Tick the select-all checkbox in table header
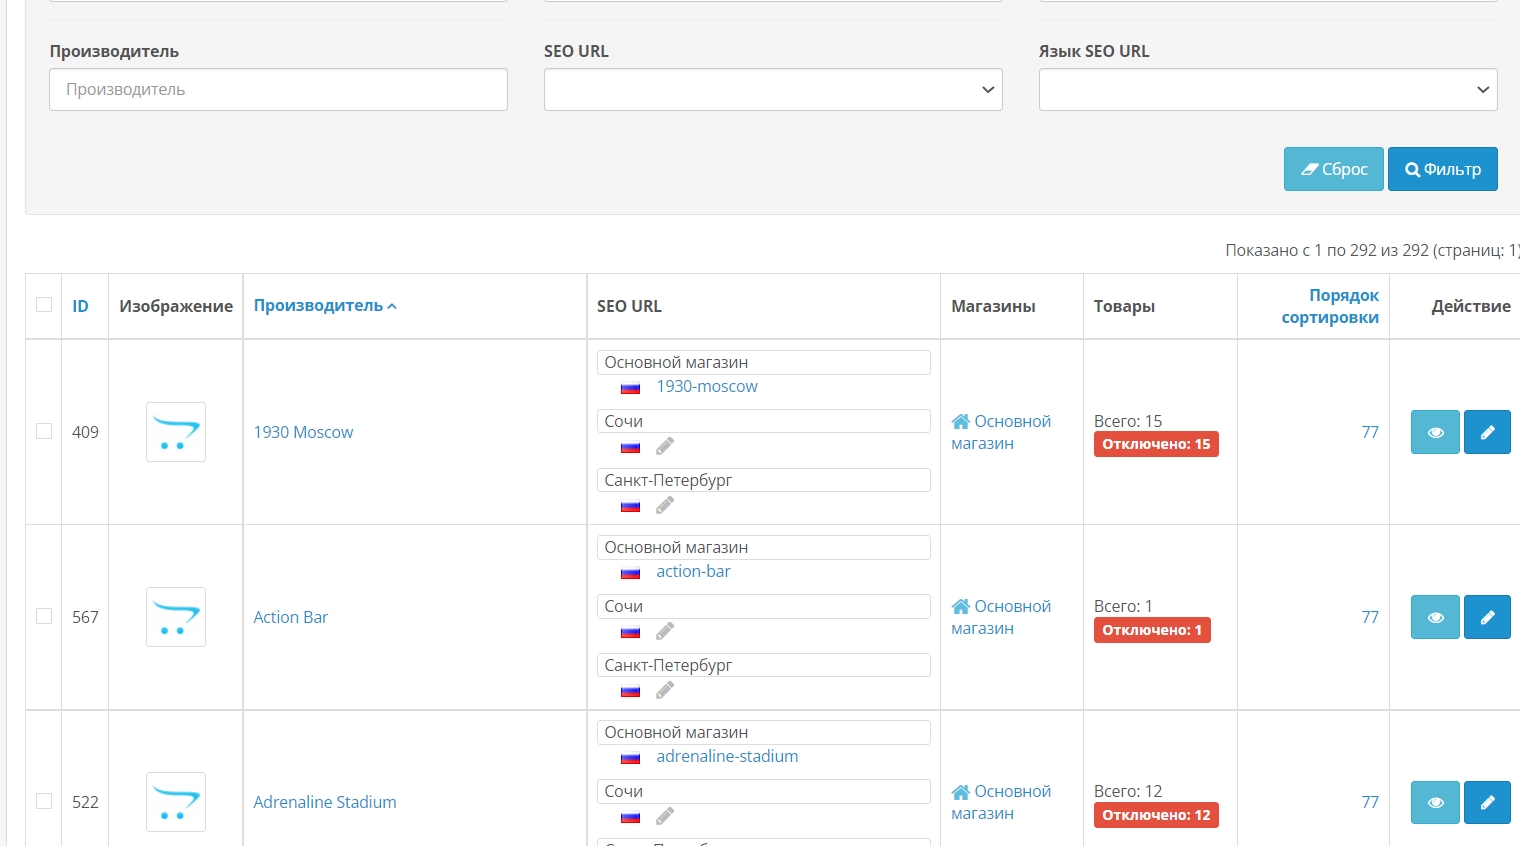The width and height of the screenshot is (1520, 846). (x=44, y=305)
